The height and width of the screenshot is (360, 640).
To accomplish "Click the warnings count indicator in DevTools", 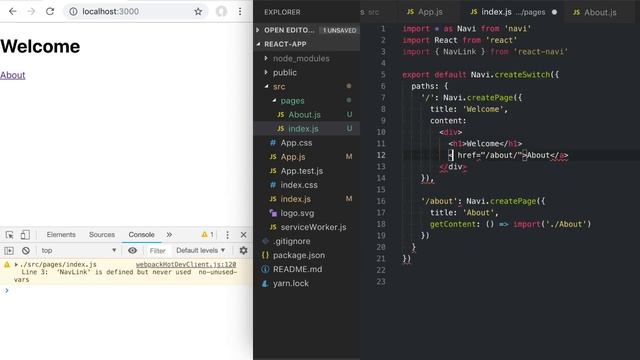I will (x=207, y=235).
